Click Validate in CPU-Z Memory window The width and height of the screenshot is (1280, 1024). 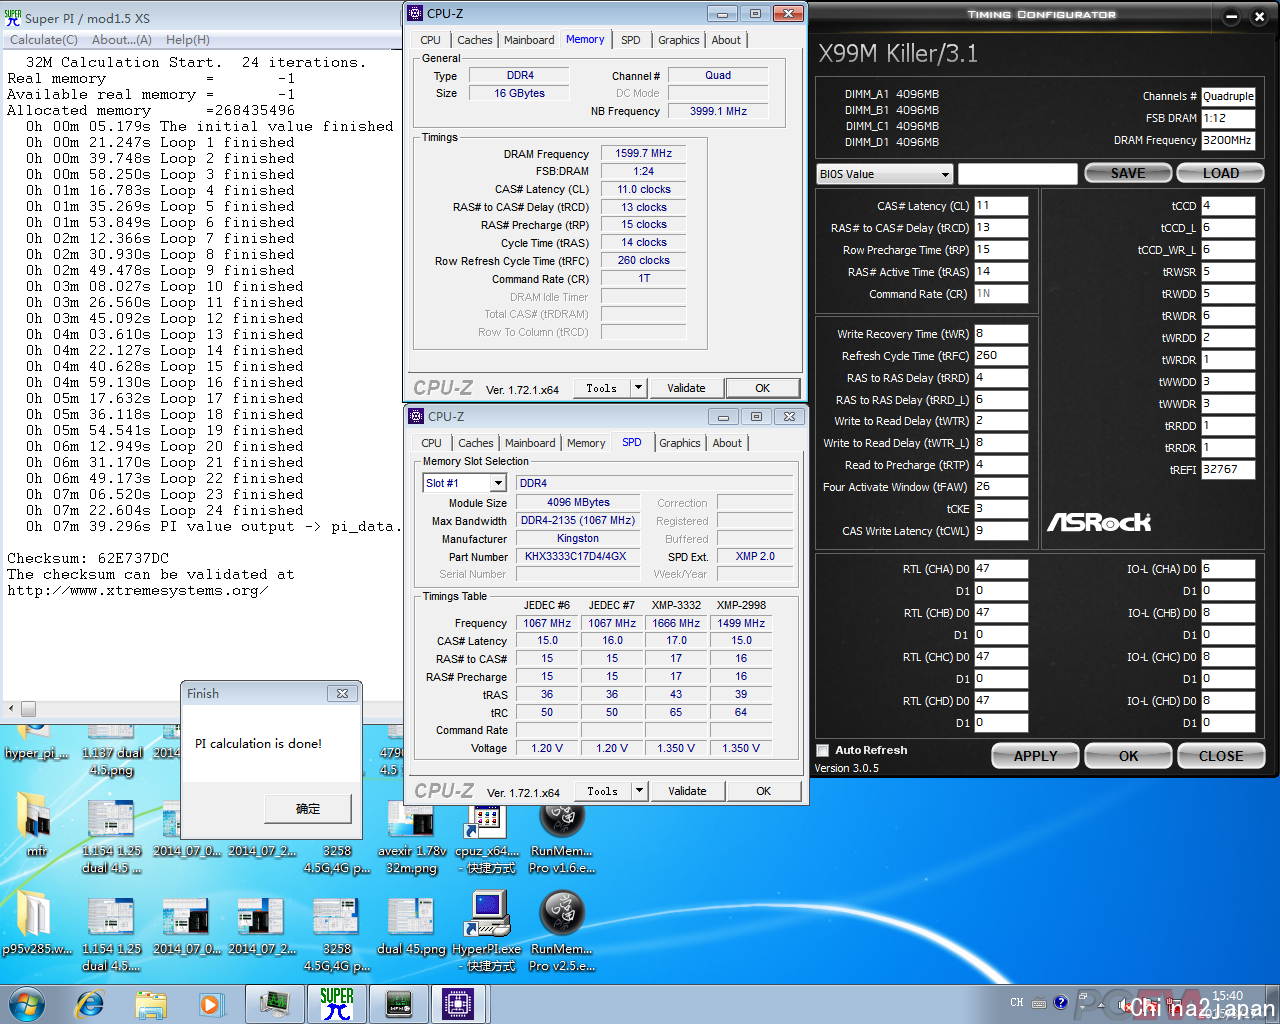686,388
